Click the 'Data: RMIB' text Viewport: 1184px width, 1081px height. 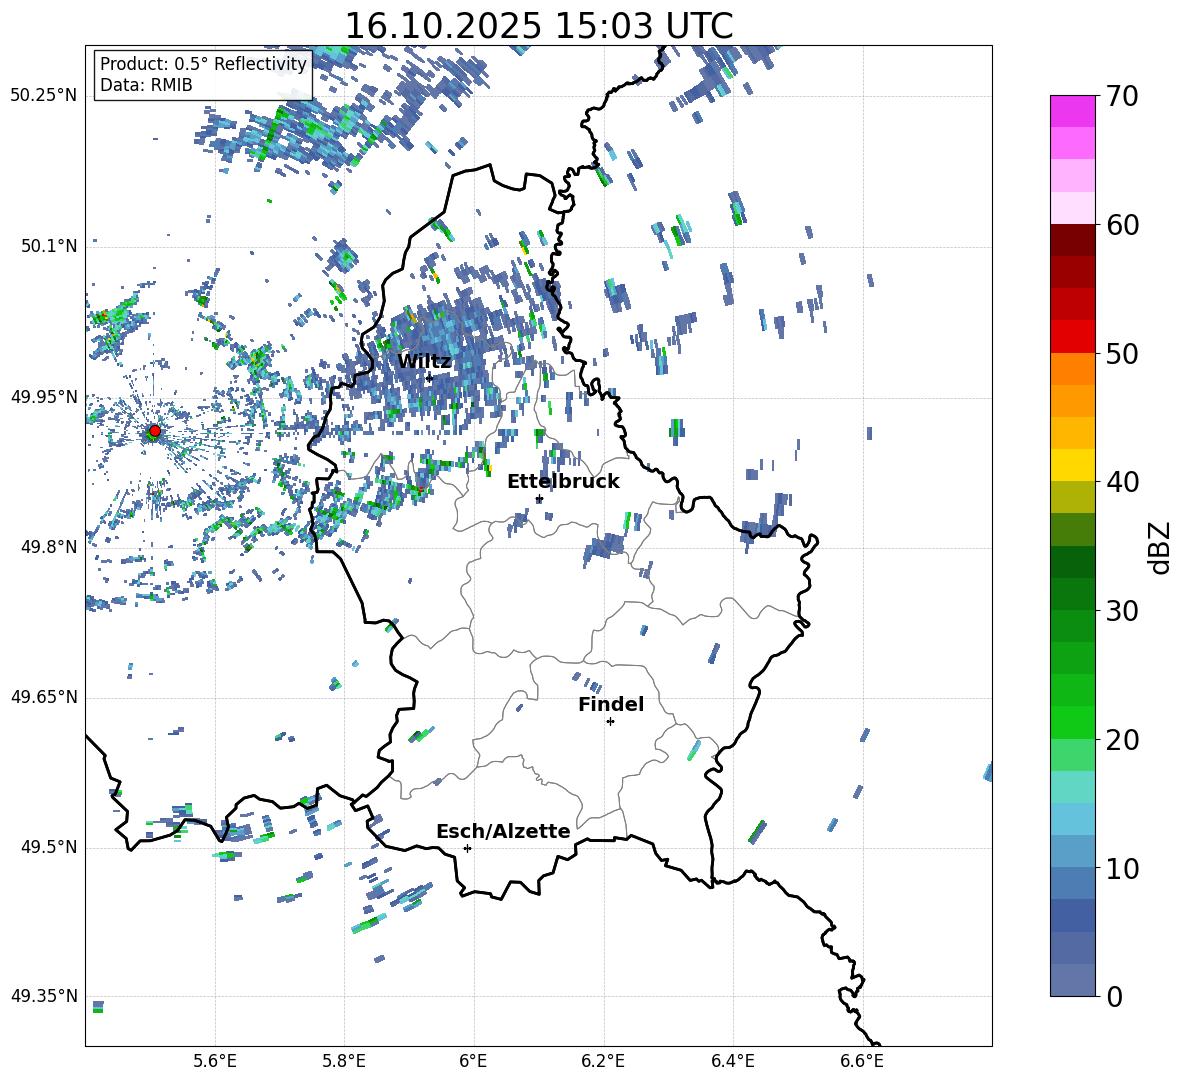(146, 85)
